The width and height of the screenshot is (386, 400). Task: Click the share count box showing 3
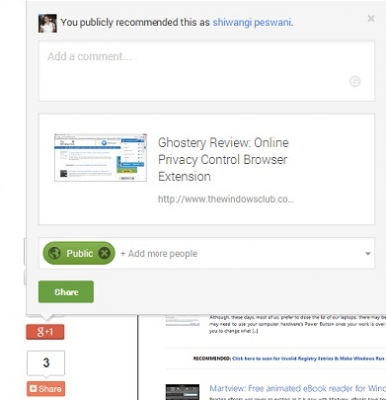coord(46,363)
